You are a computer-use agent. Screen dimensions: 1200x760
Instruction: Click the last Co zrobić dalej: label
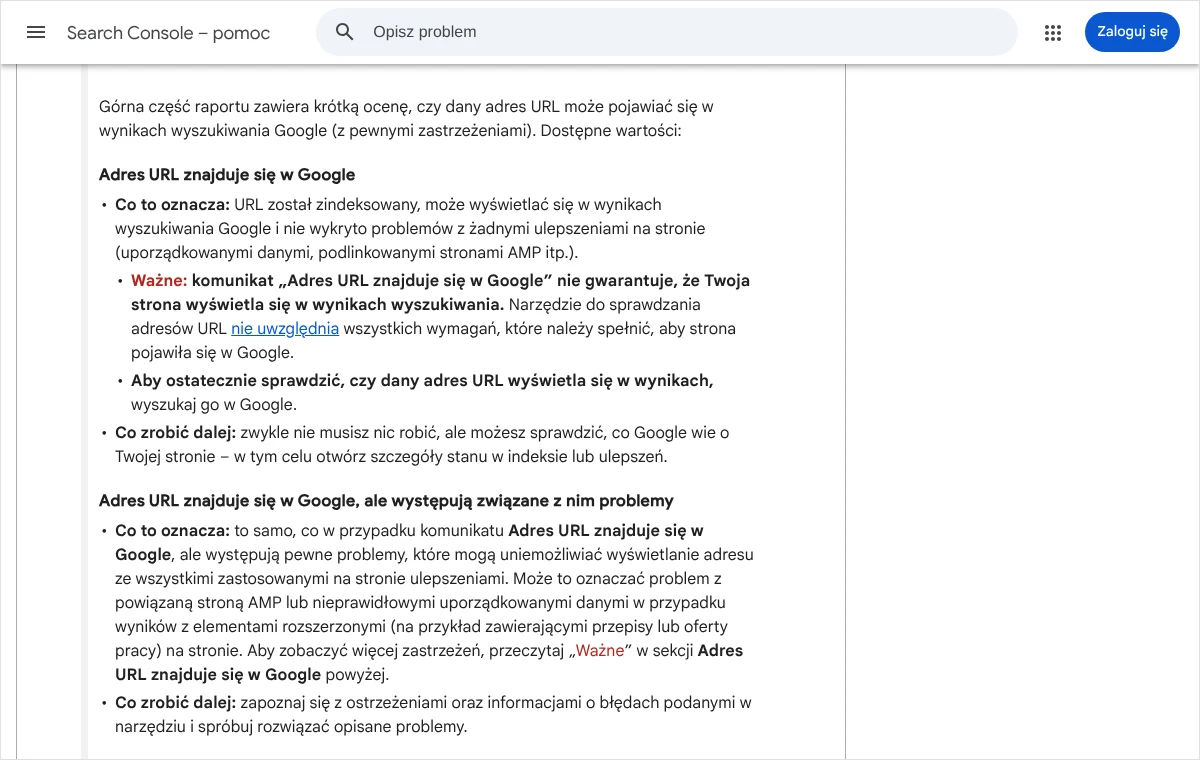[175, 703]
